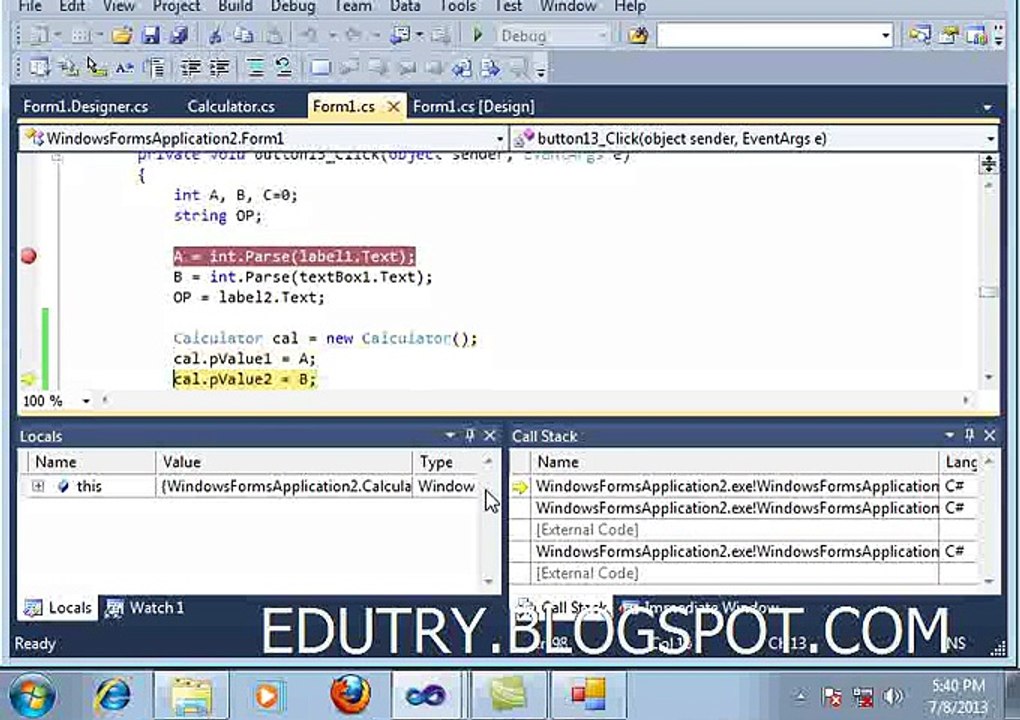Image resolution: width=1020 pixels, height=720 pixels.
Task: Click the Navigate Backward icon
Action: pos(399,35)
